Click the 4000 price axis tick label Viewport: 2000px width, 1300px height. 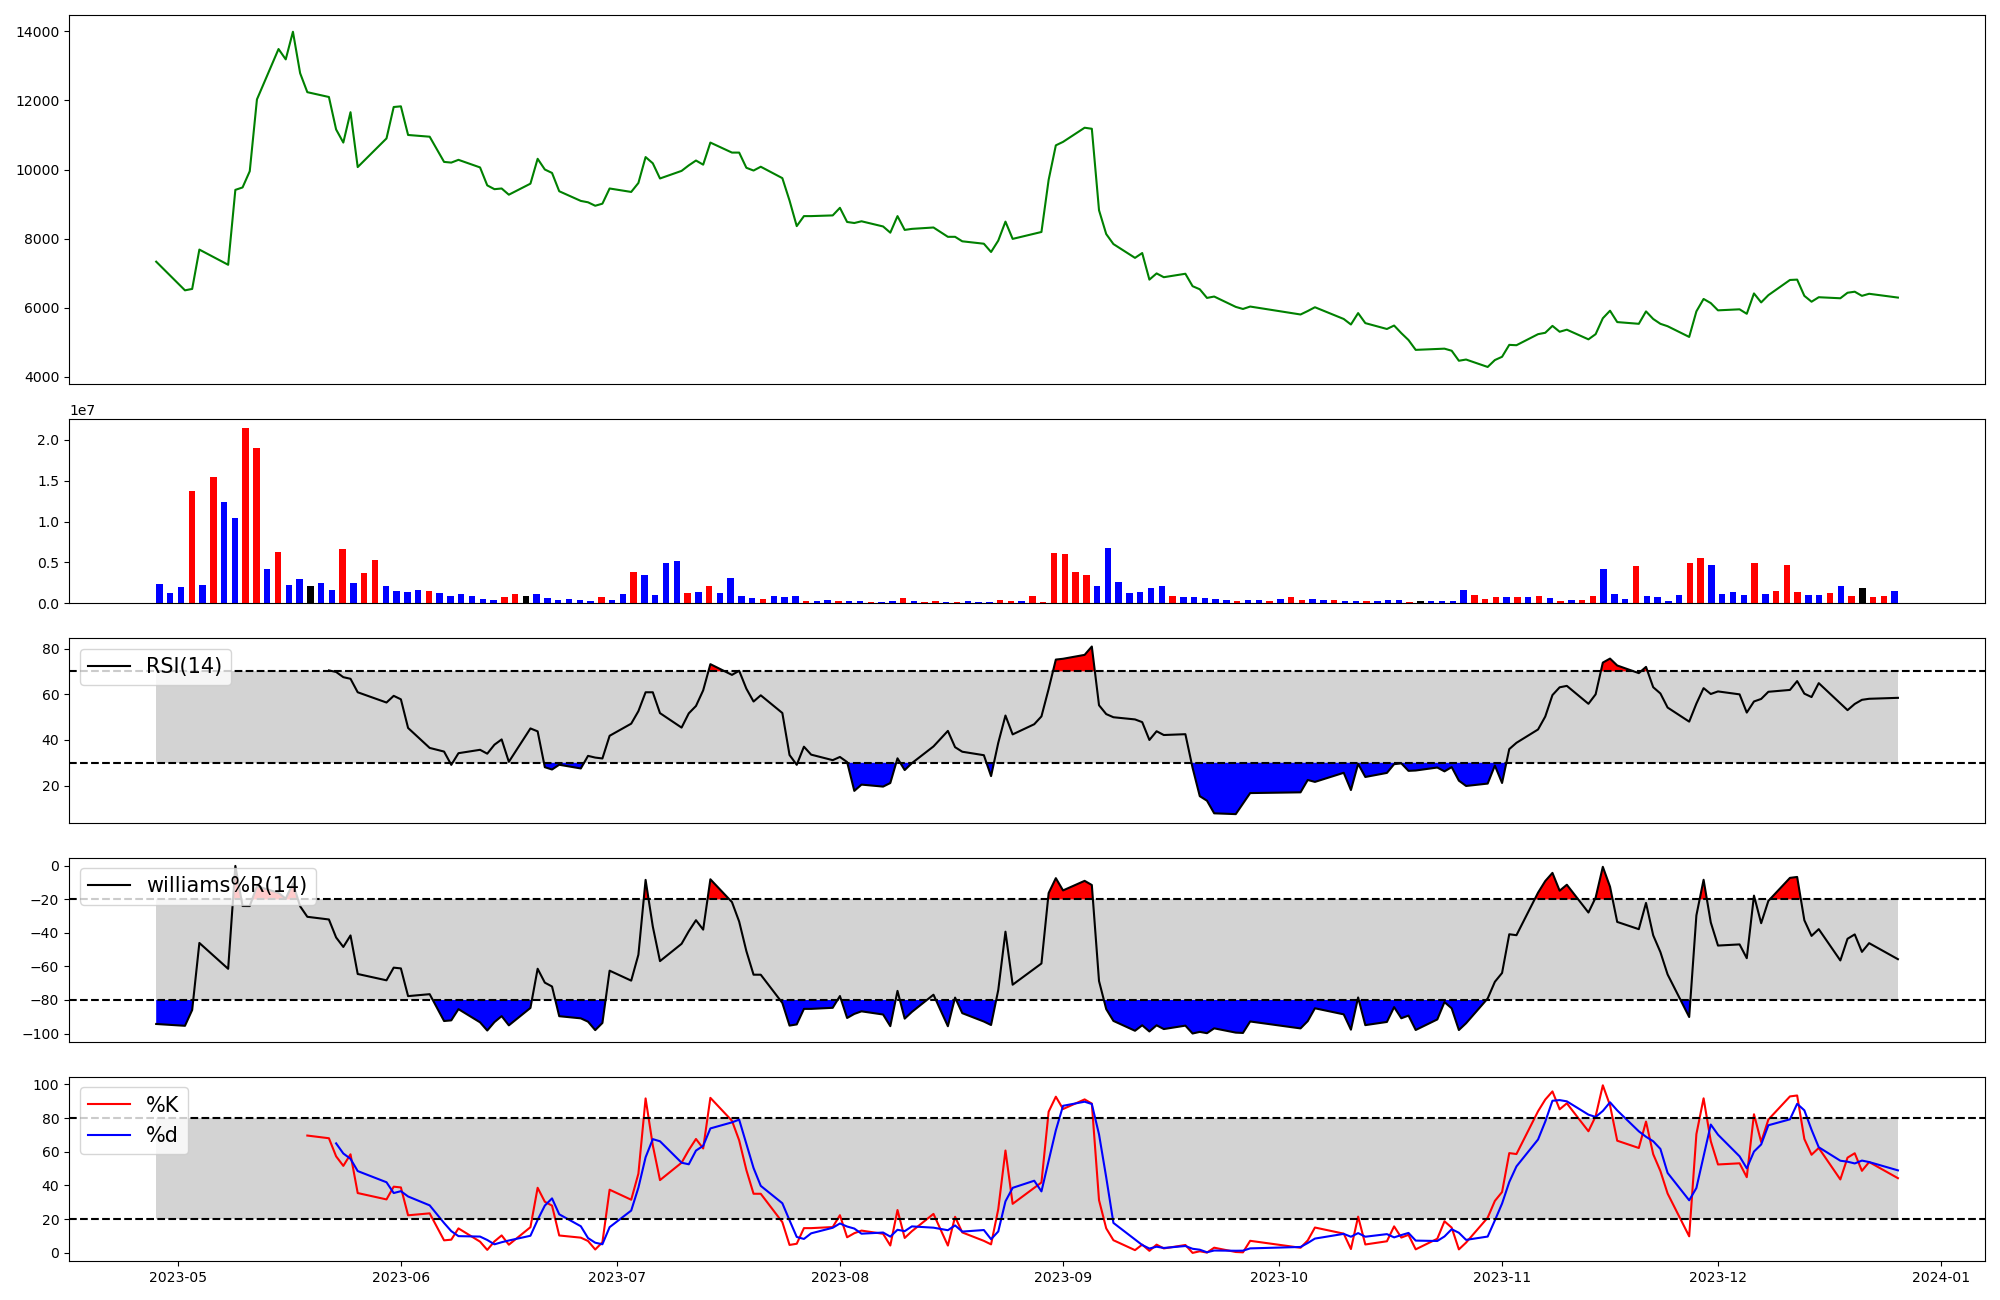(42, 378)
